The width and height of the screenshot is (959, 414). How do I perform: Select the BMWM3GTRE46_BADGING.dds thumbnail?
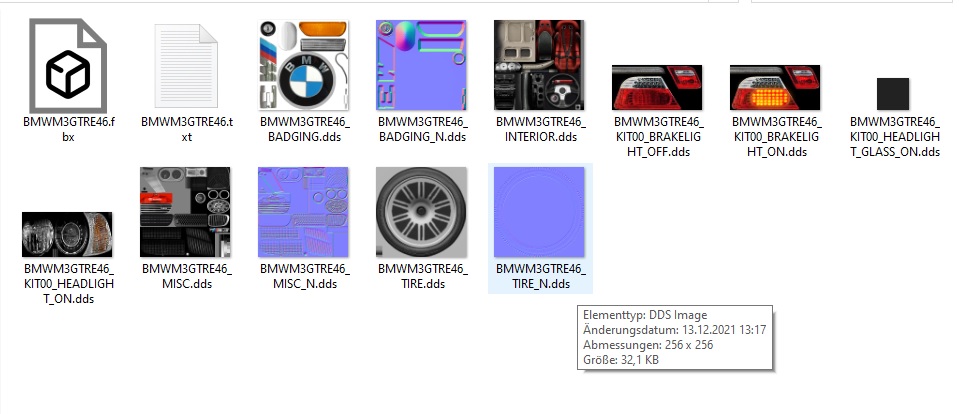tap(304, 65)
